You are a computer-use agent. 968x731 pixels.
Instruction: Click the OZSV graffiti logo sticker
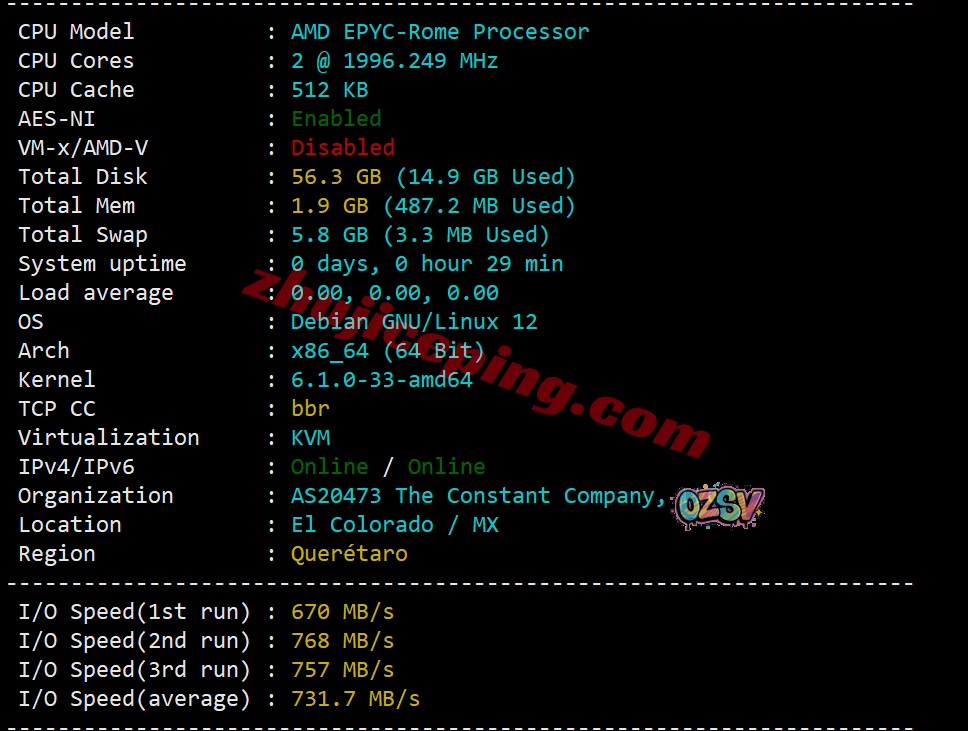pos(719,506)
